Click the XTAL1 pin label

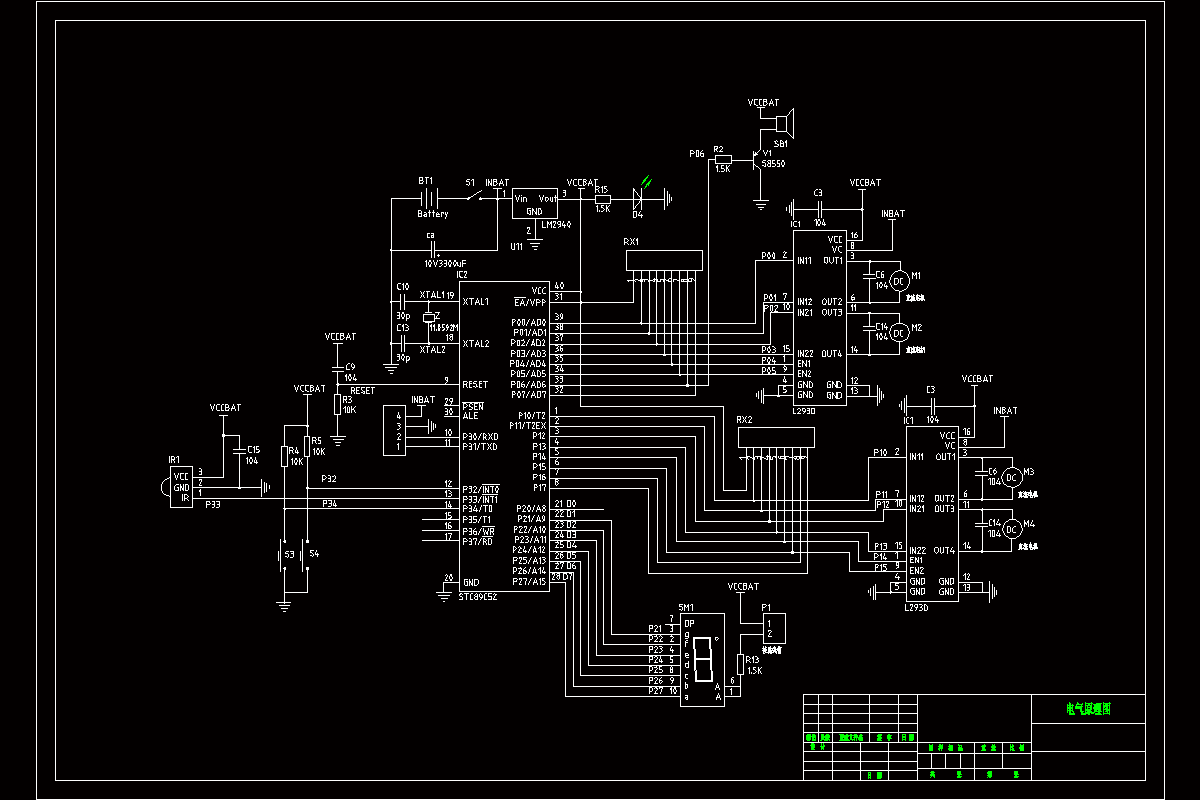tap(476, 301)
